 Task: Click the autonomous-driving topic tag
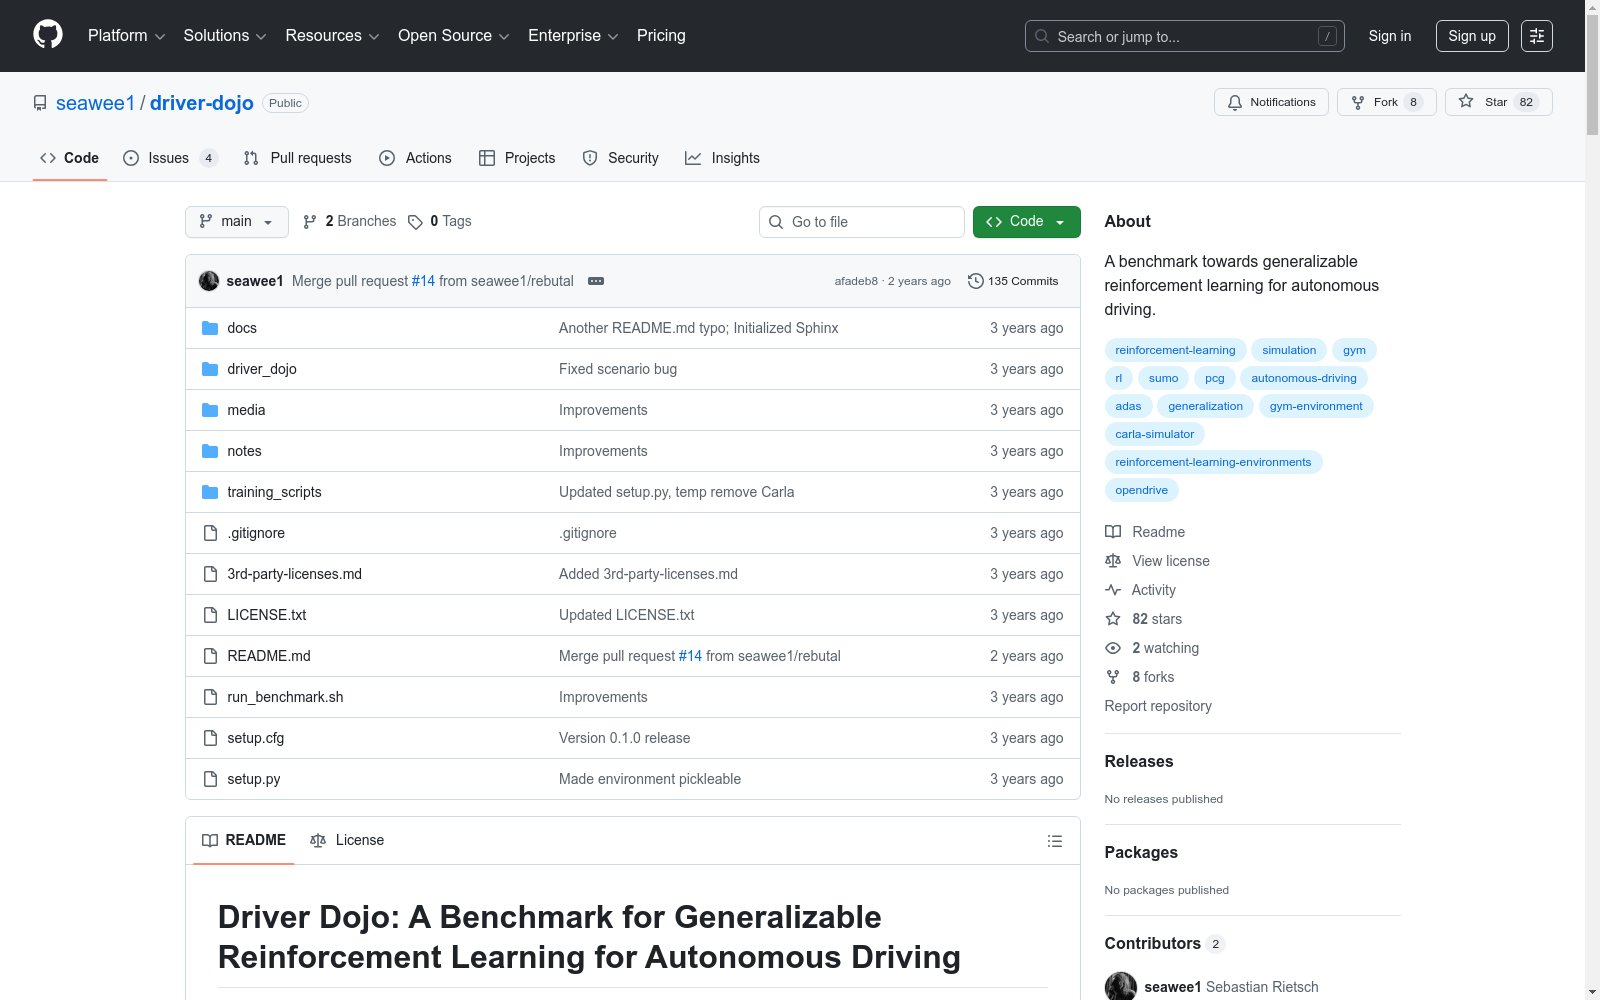click(x=1304, y=378)
